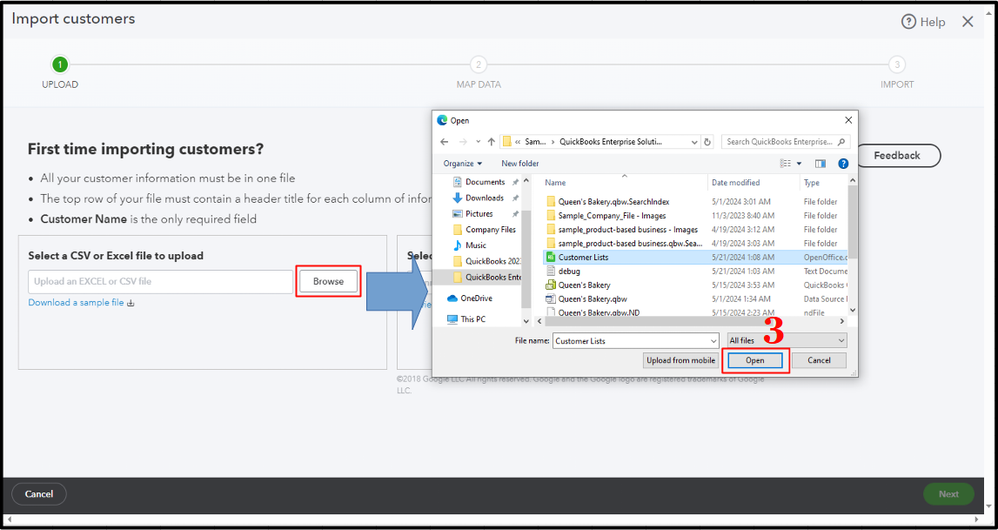
Task: Go back in the Open dialog
Action: tap(444, 142)
